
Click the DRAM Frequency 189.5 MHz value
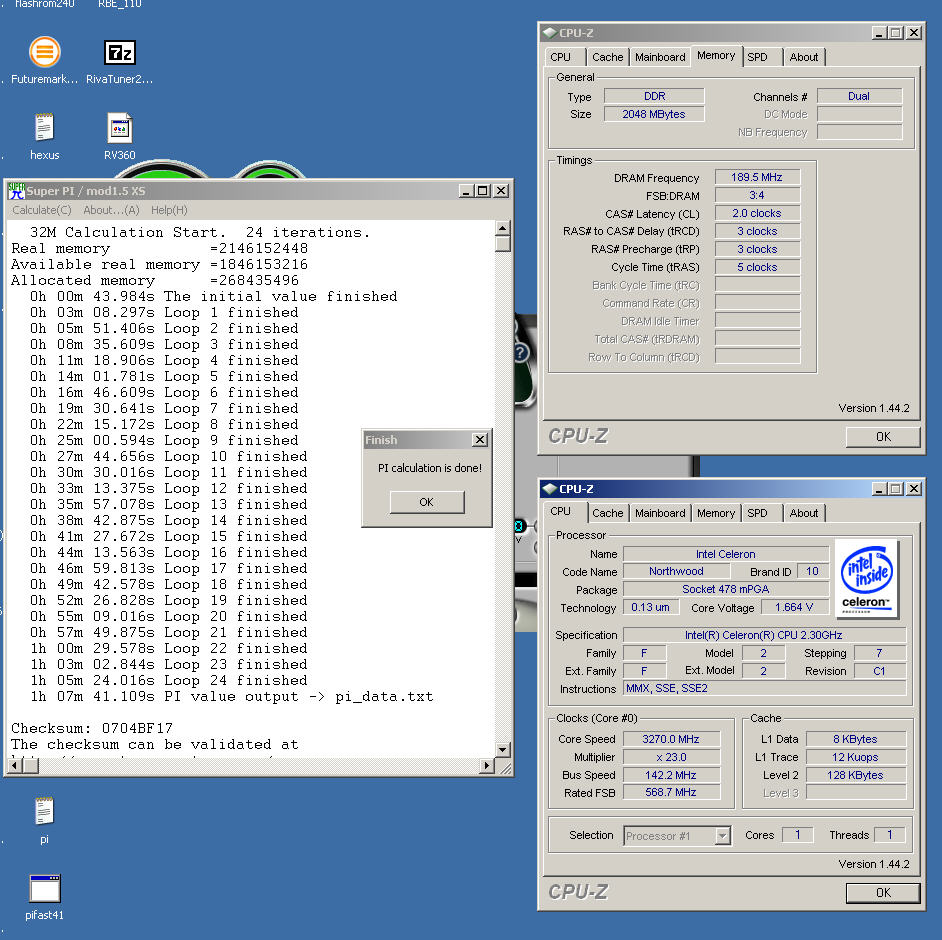tap(757, 177)
